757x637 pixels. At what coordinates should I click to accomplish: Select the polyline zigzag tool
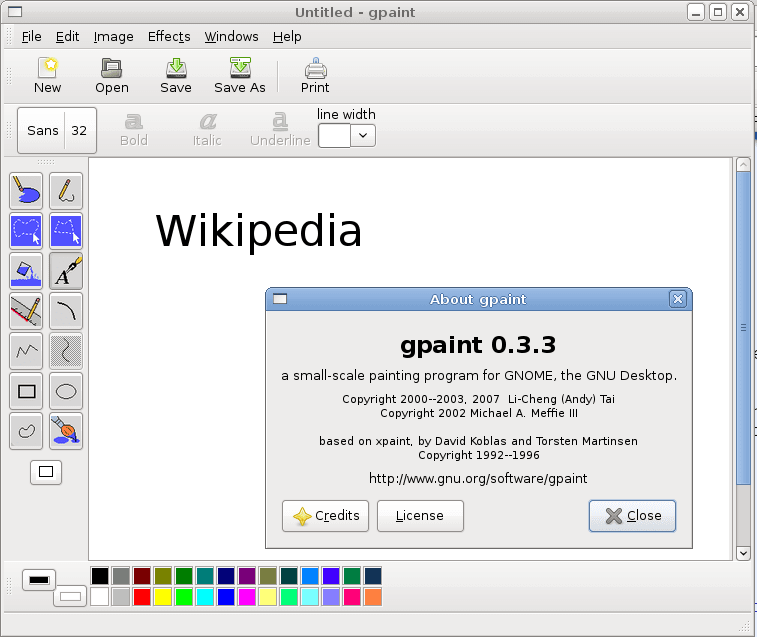coord(26,350)
